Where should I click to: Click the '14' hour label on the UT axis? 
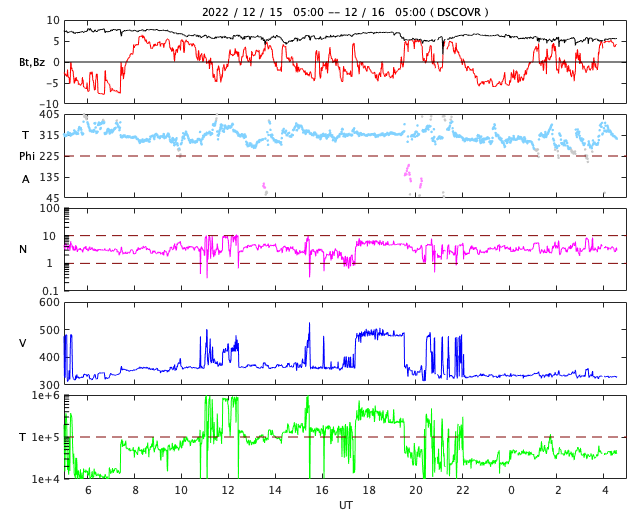pyautogui.click(x=275, y=490)
